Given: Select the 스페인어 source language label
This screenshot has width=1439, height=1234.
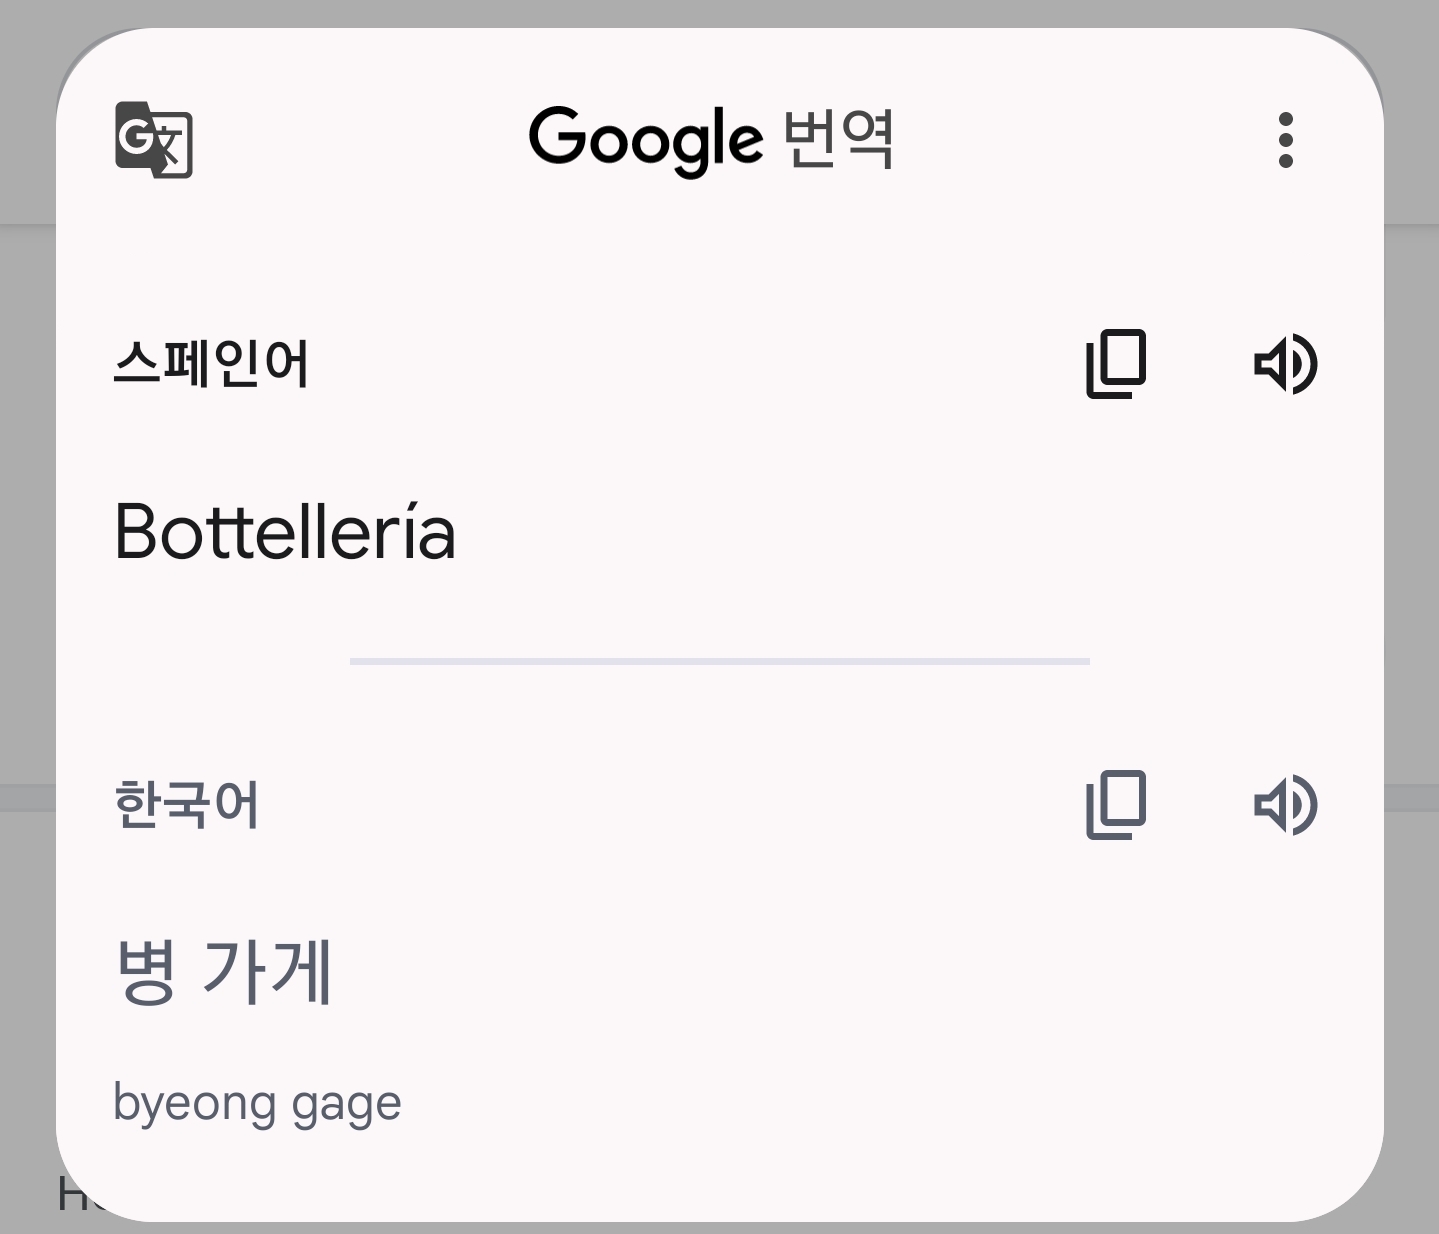Looking at the screenshot, I should pyautogui.click(x=211, y=363).
